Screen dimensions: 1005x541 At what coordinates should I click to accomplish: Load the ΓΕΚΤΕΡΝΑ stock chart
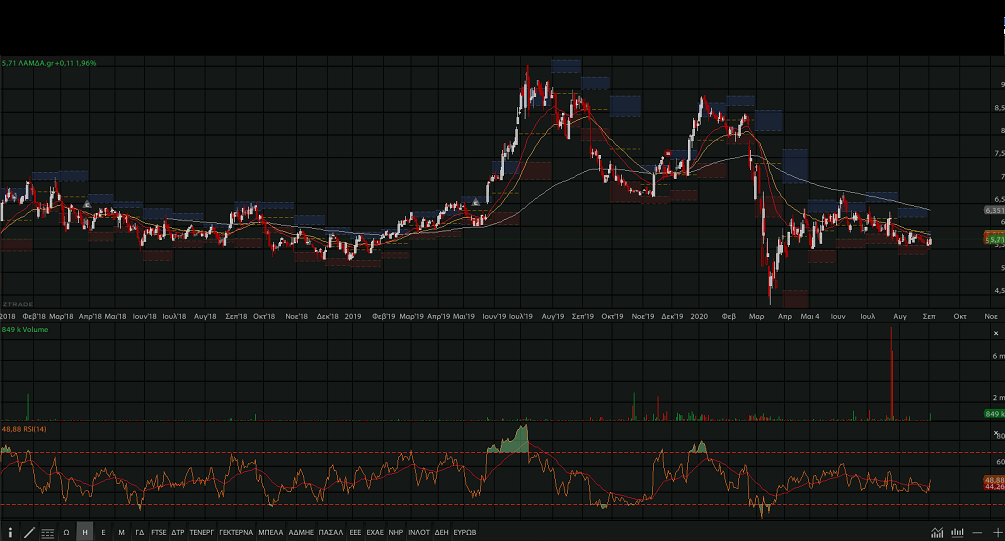click(236, 532)
